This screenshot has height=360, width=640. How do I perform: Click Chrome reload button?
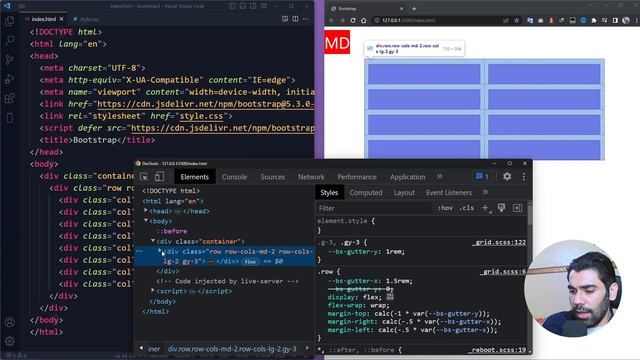[353, 20]
